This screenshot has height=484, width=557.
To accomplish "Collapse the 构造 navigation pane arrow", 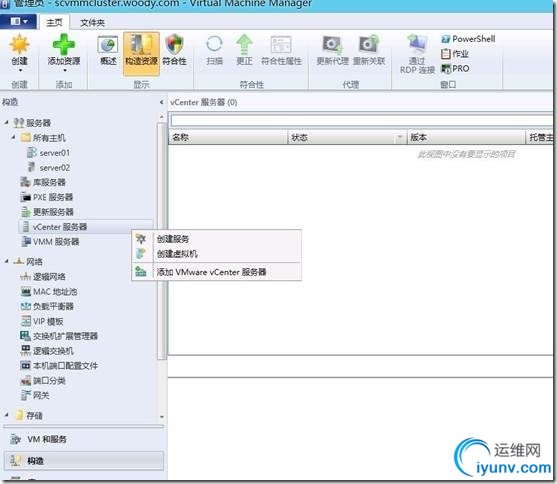I will 161,102.
